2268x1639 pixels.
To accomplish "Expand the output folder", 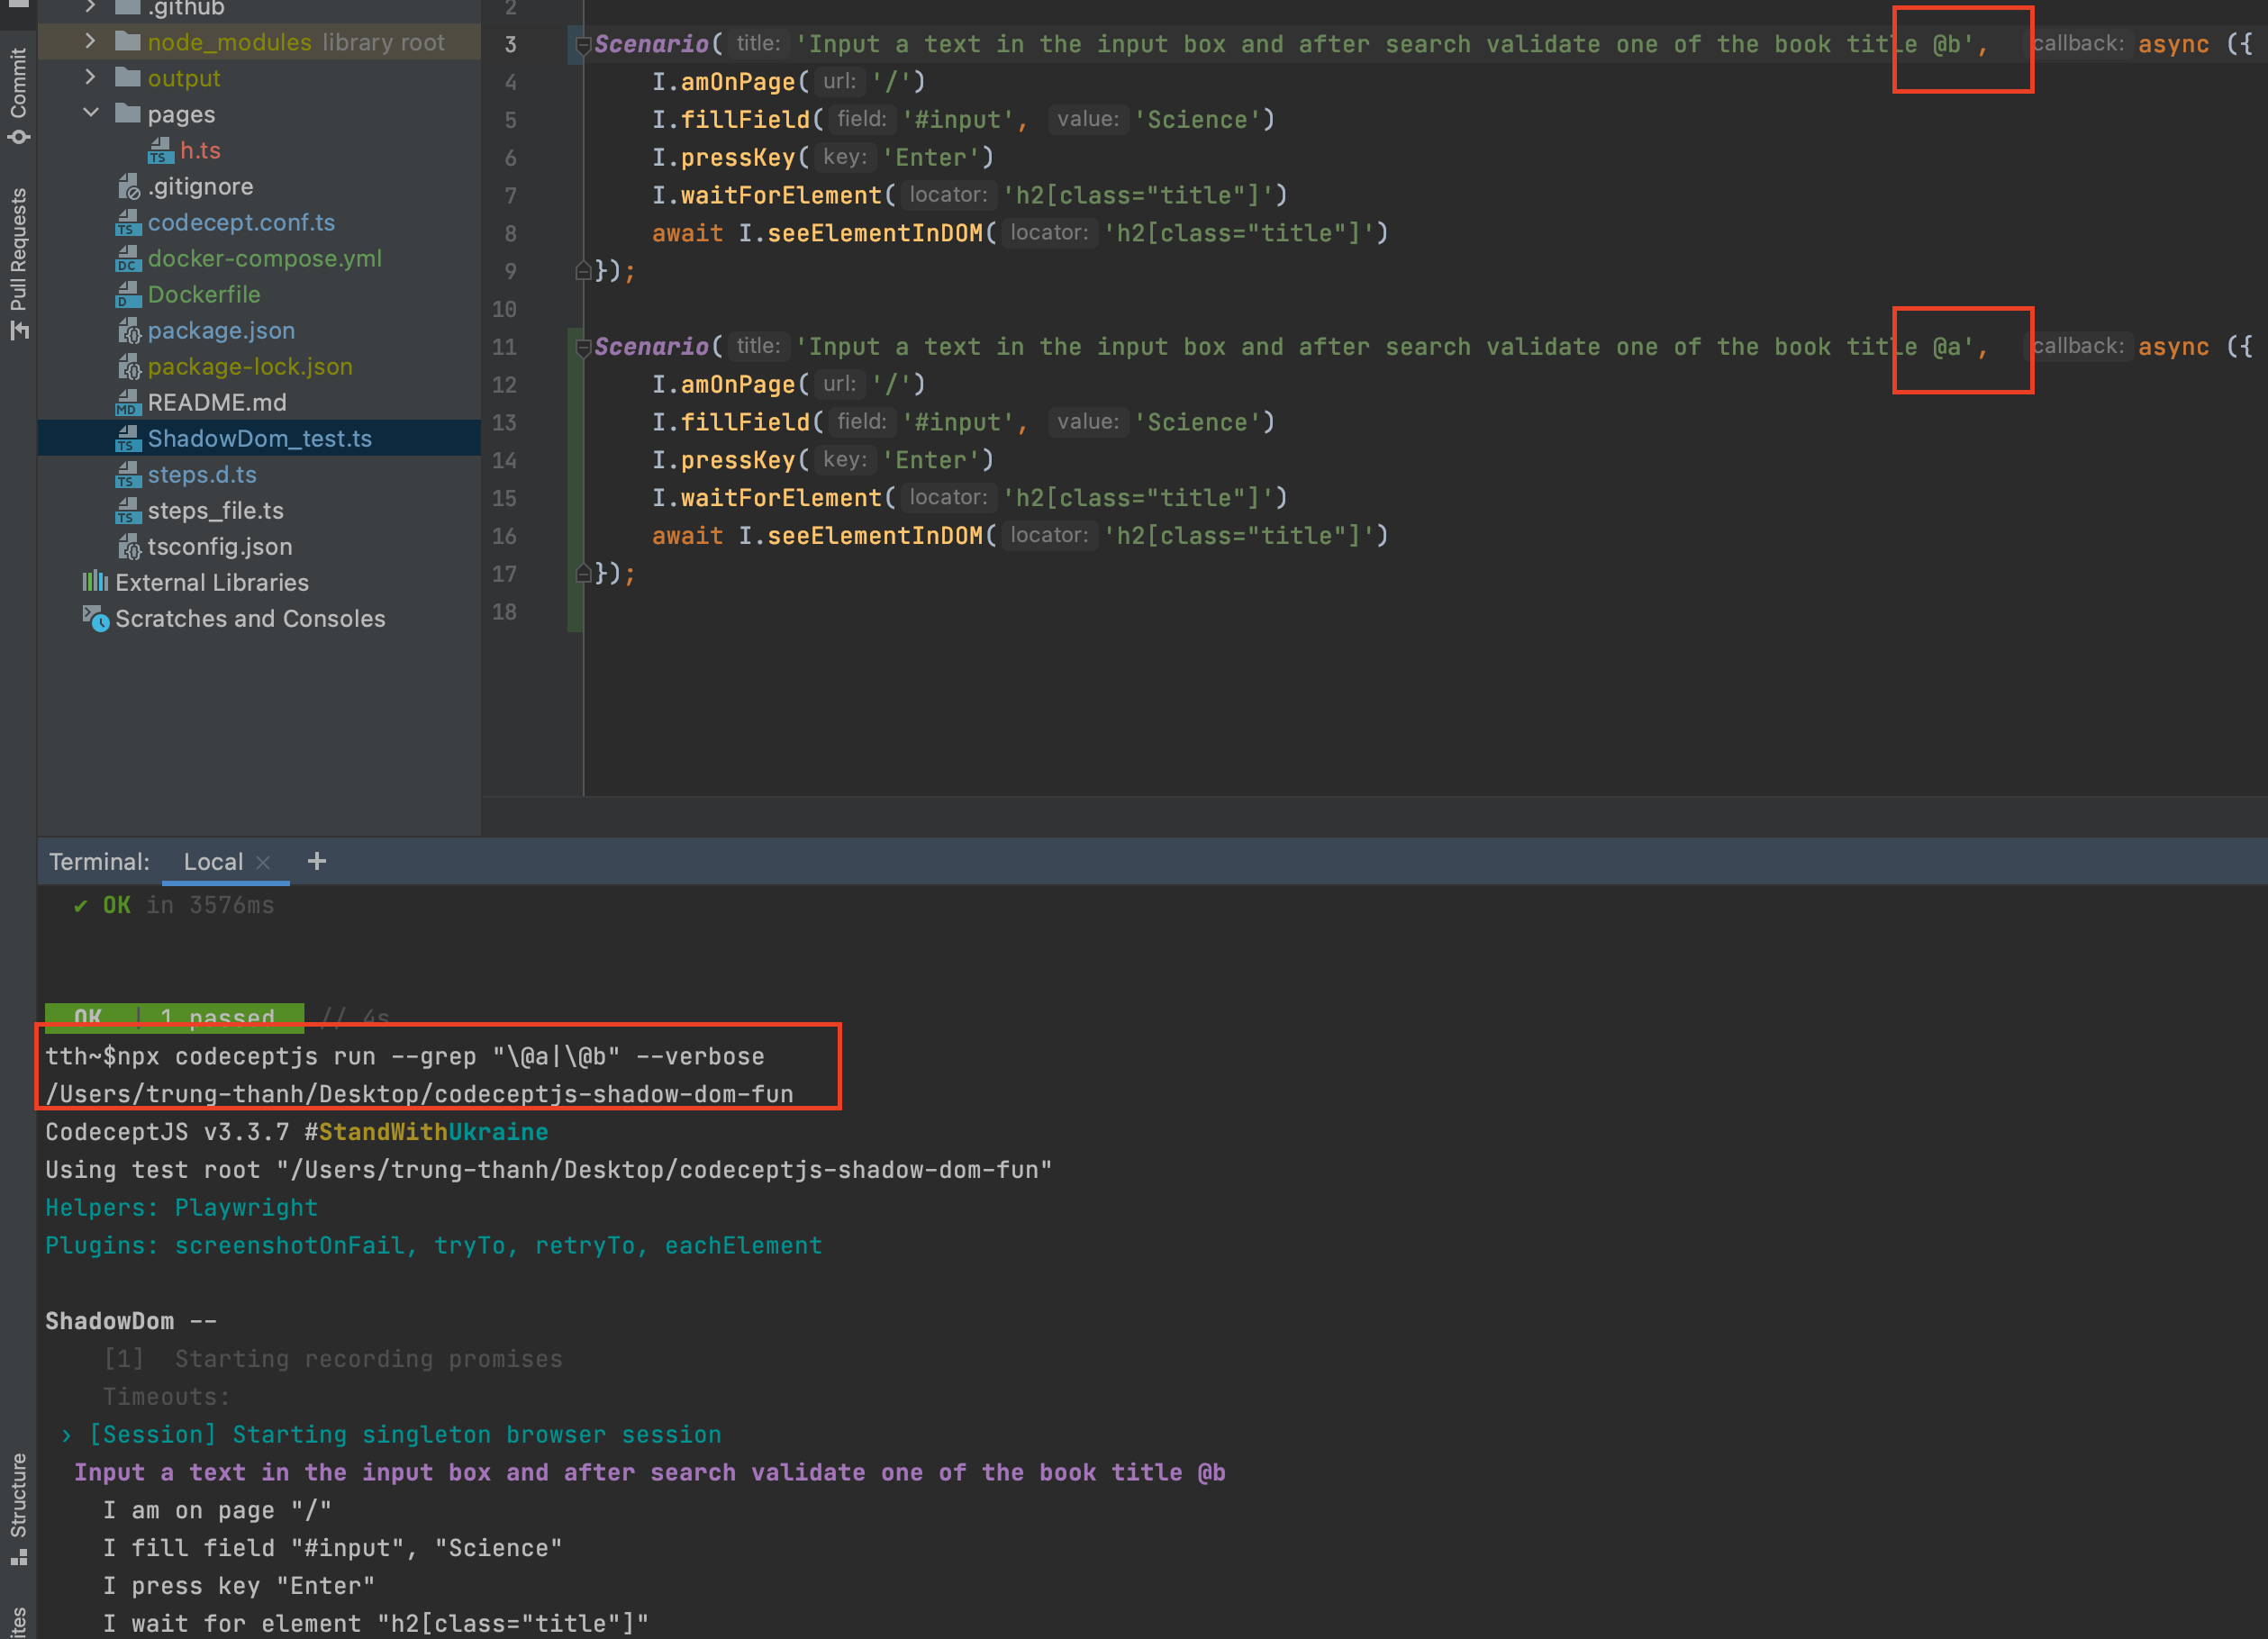I will point(89,77).
